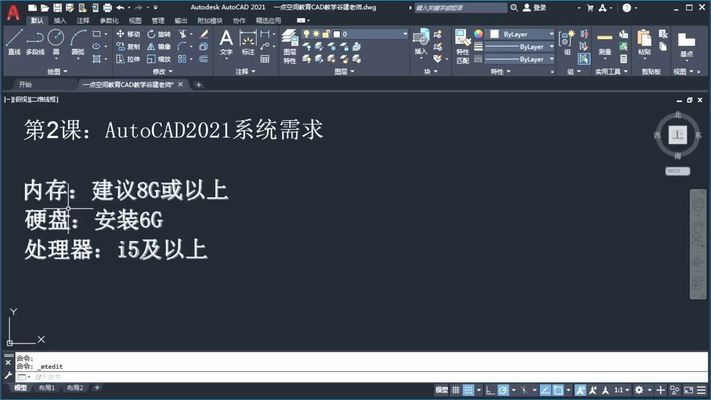711x400 pixels.
Task: Open the object color ByLayer dropdown
Action: click(x=522, y=34)
